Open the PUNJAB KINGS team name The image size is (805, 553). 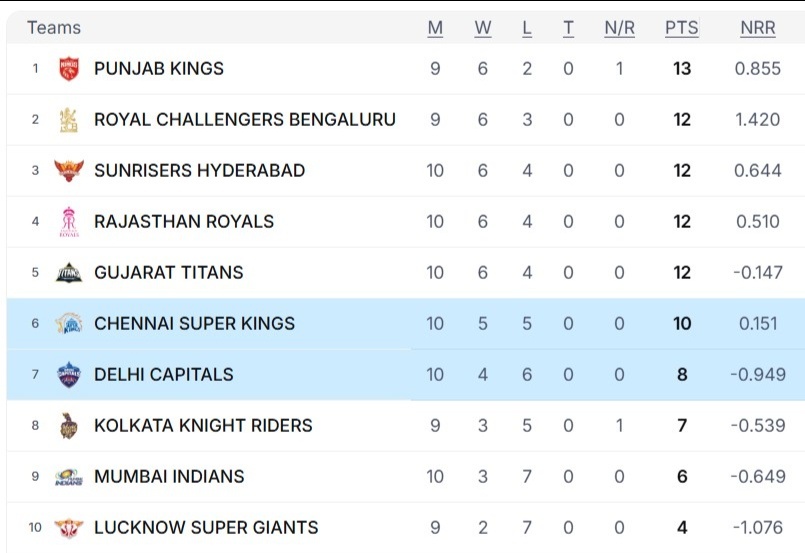pyautogui.click(x=159, y=69)
